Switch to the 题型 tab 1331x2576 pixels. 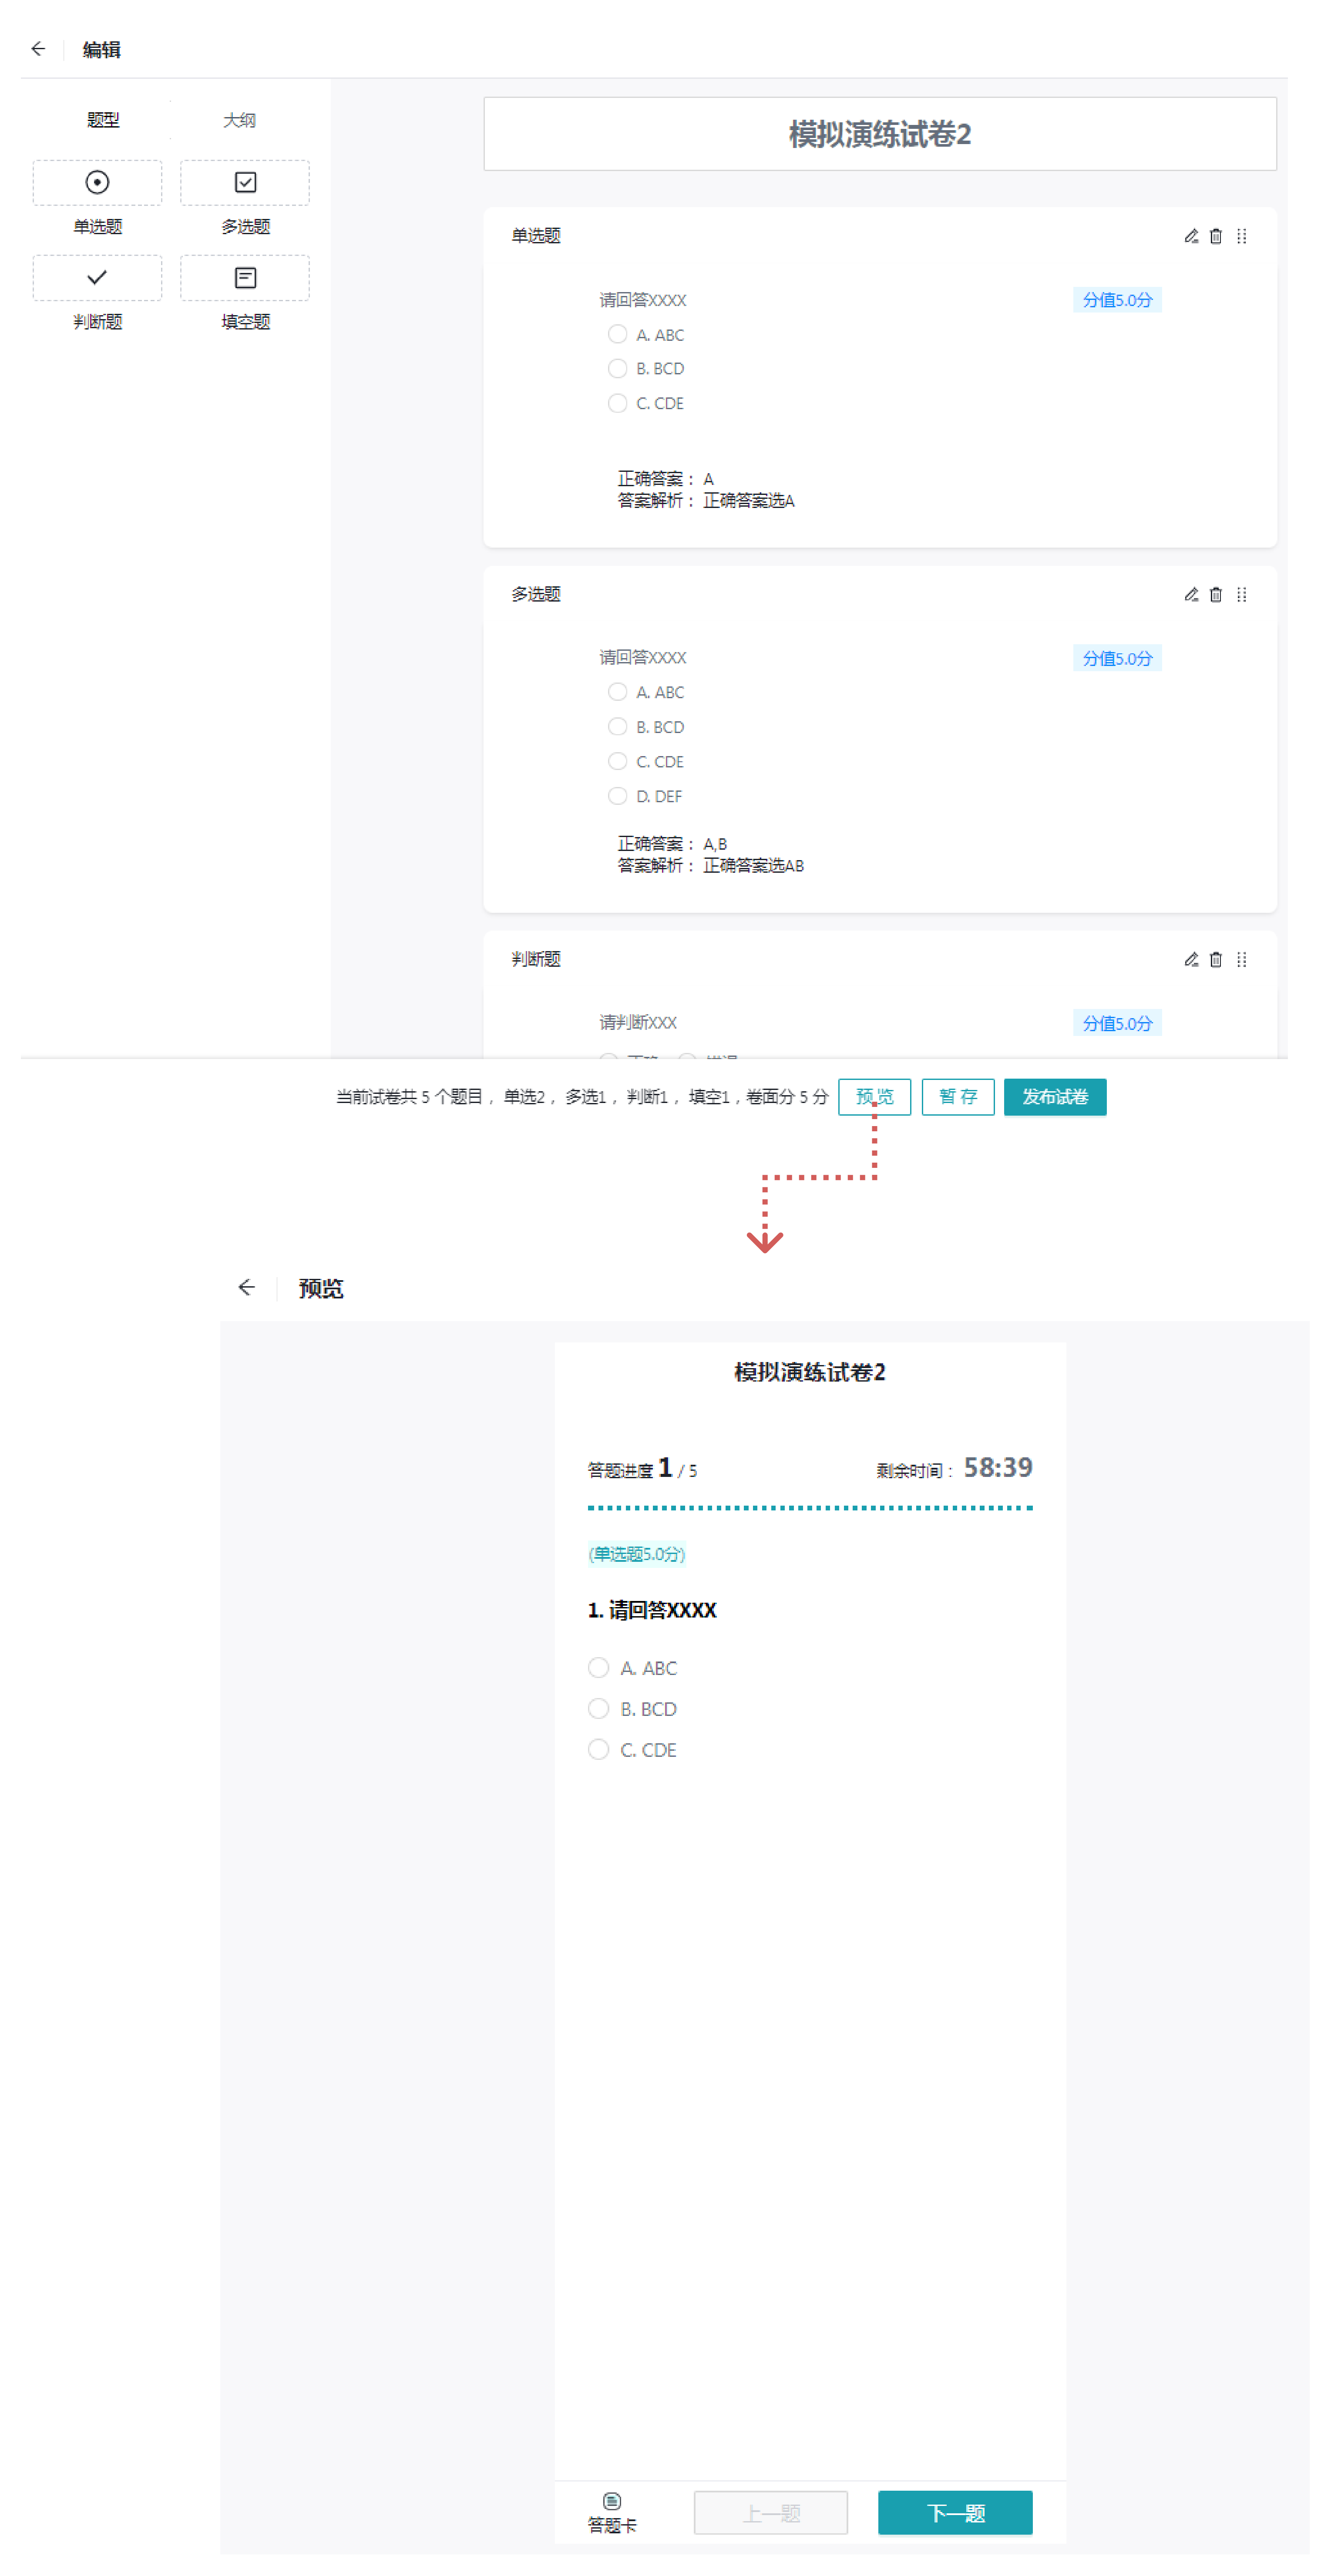point(103,120)
